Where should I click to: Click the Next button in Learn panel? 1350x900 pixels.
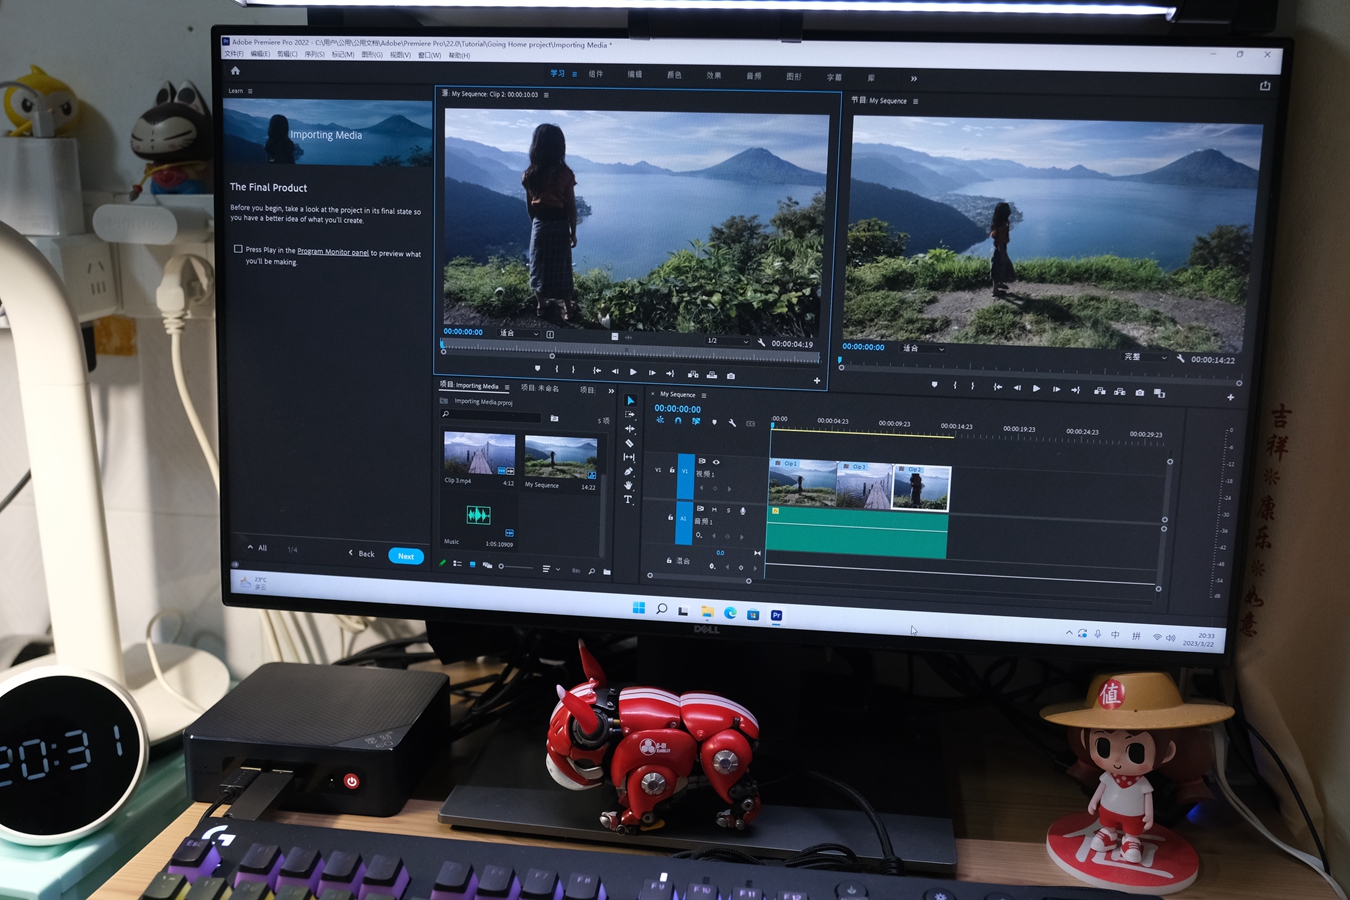point(406,556)
